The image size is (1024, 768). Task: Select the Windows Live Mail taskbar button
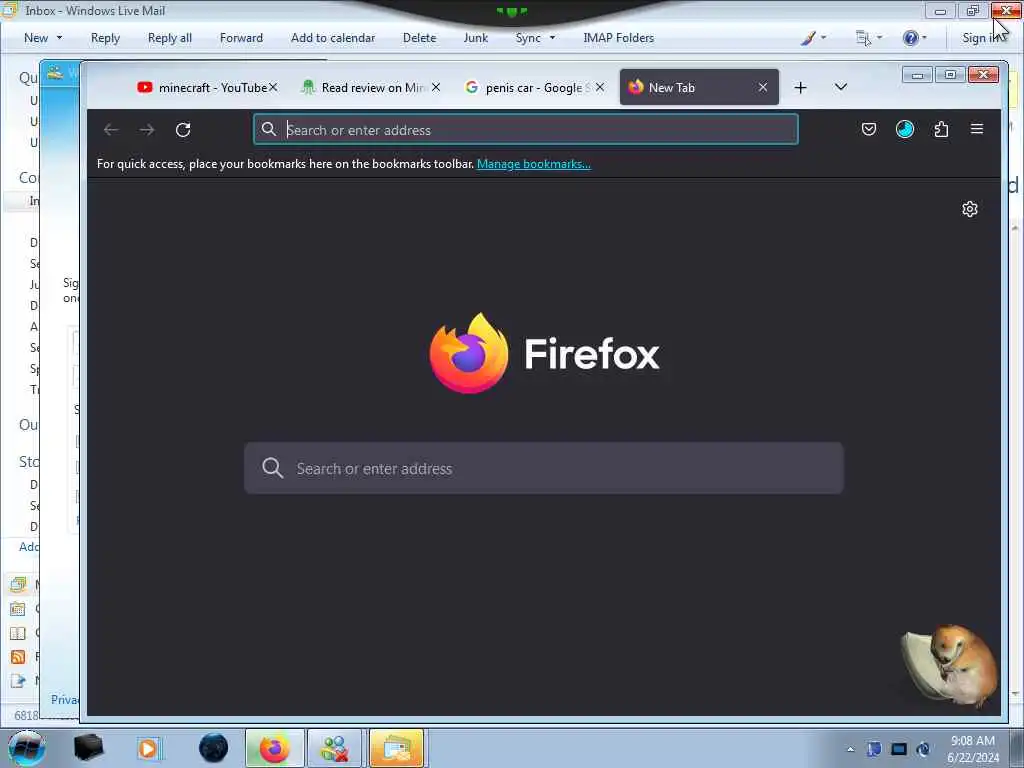[396, 748]
